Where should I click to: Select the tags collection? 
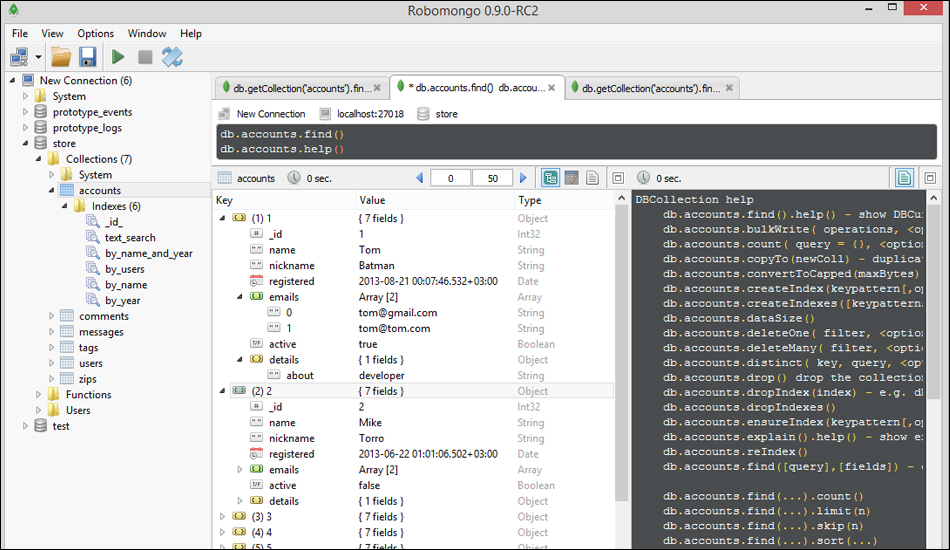pos(88,347)
